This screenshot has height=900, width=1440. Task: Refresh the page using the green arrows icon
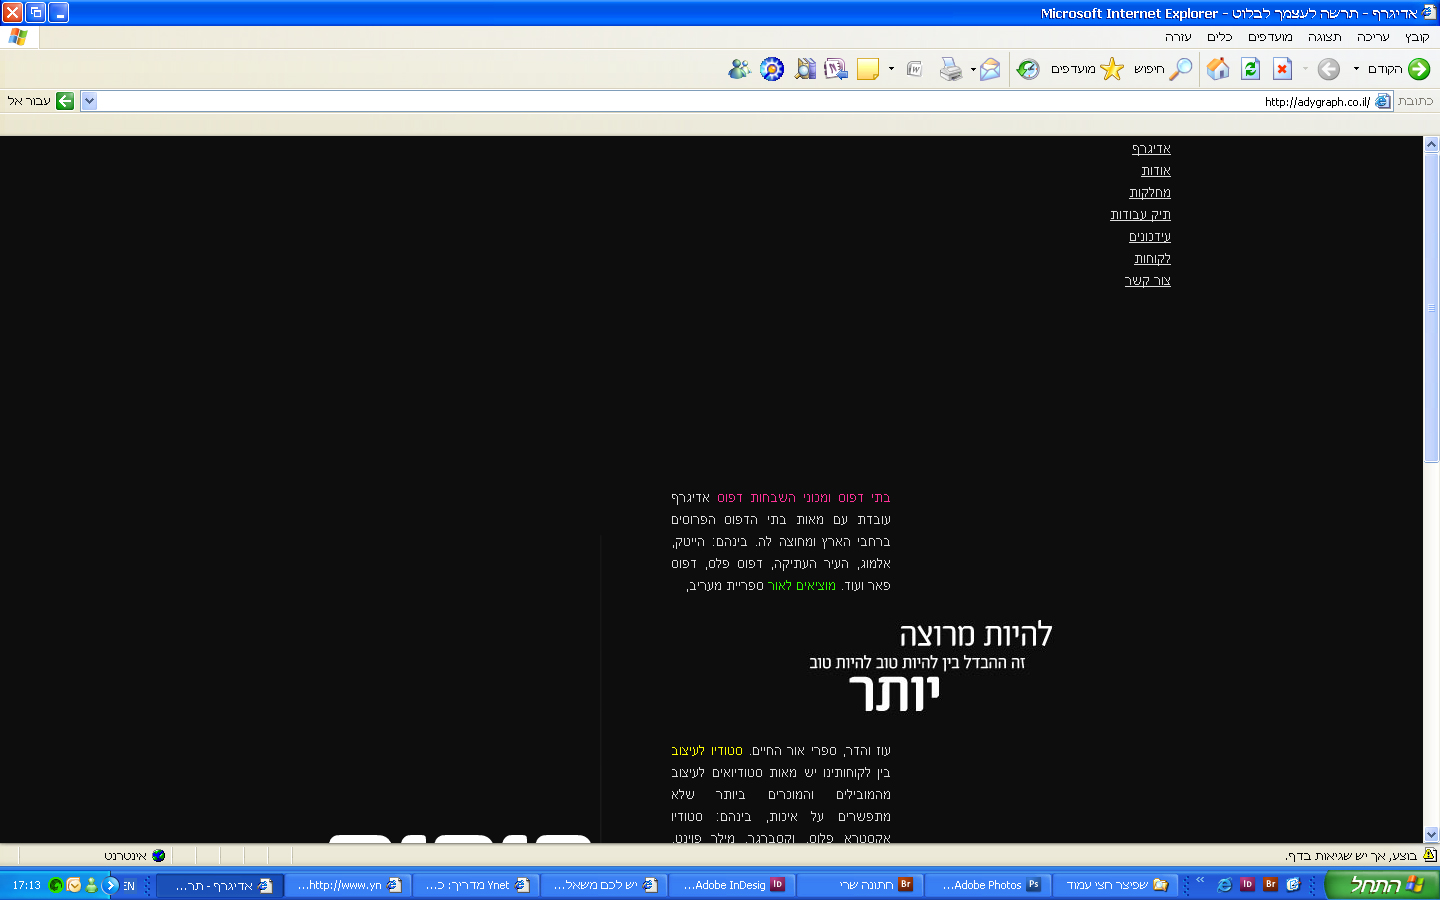[1250, 69]
